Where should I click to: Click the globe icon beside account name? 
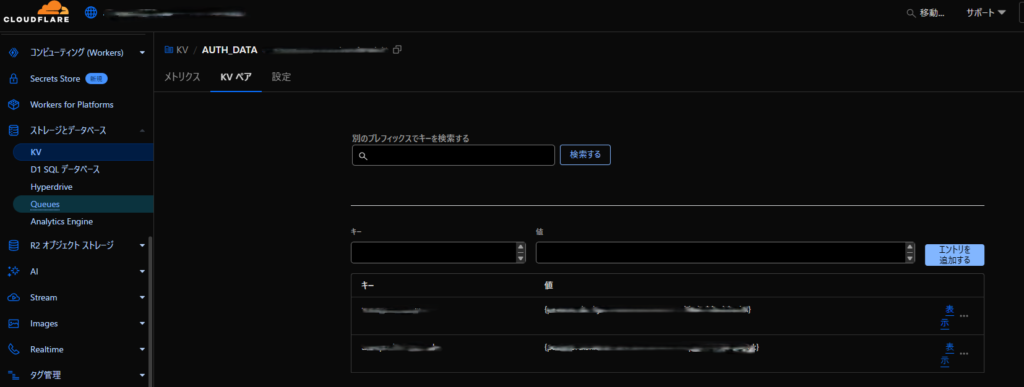91,12
